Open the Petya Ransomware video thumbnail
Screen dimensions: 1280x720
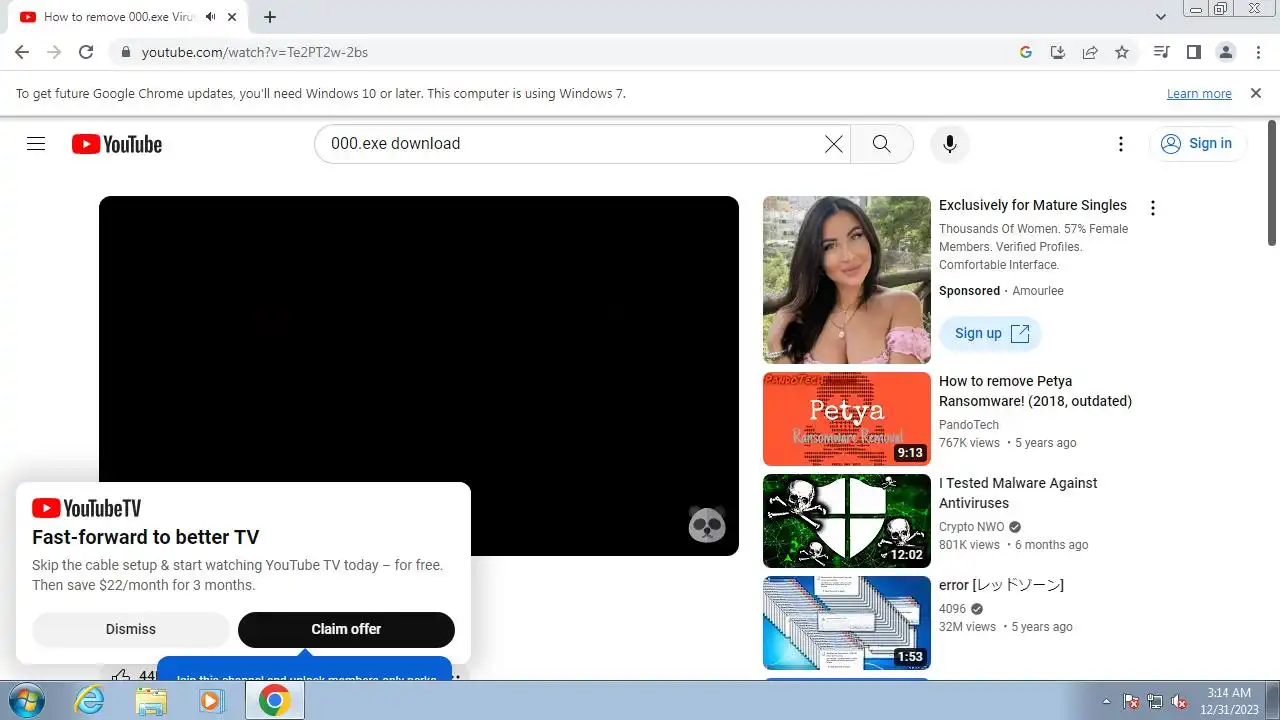(x=847, y=419)
